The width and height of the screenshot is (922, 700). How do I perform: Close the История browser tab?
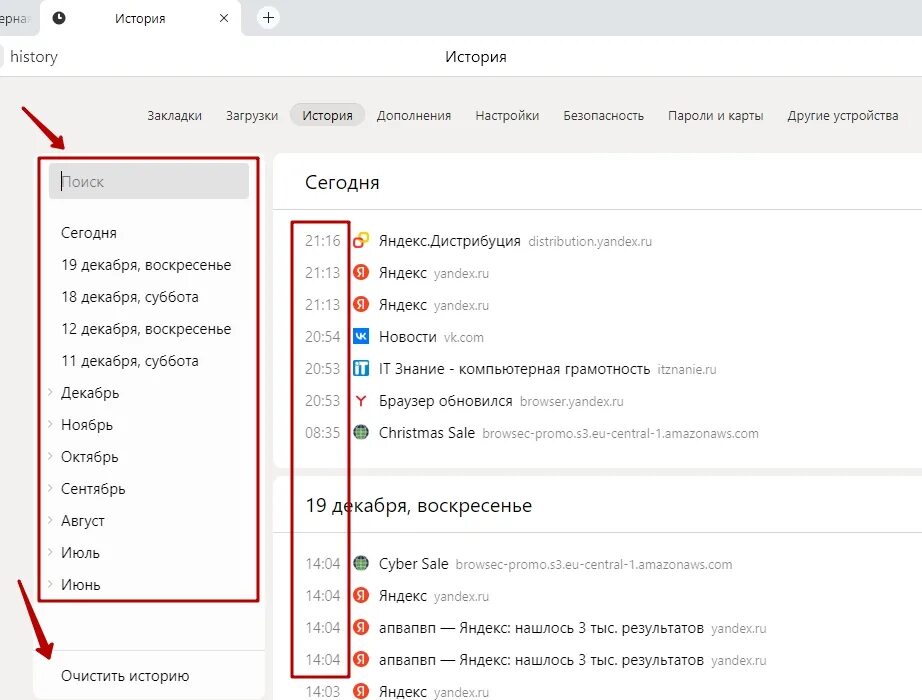click(224, 18)
